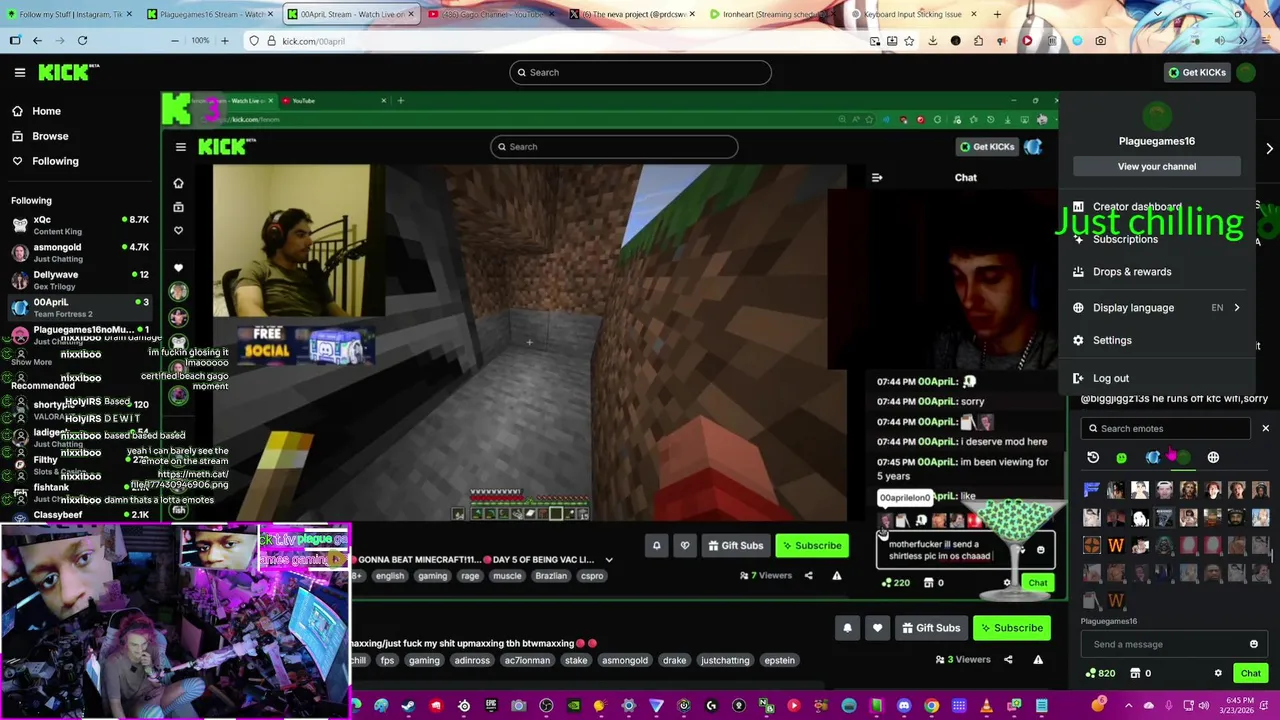The width and height of the screenshot is (1280, 720).
Task: Click the asmongold stream tag
Action: (x=625, y=660)
